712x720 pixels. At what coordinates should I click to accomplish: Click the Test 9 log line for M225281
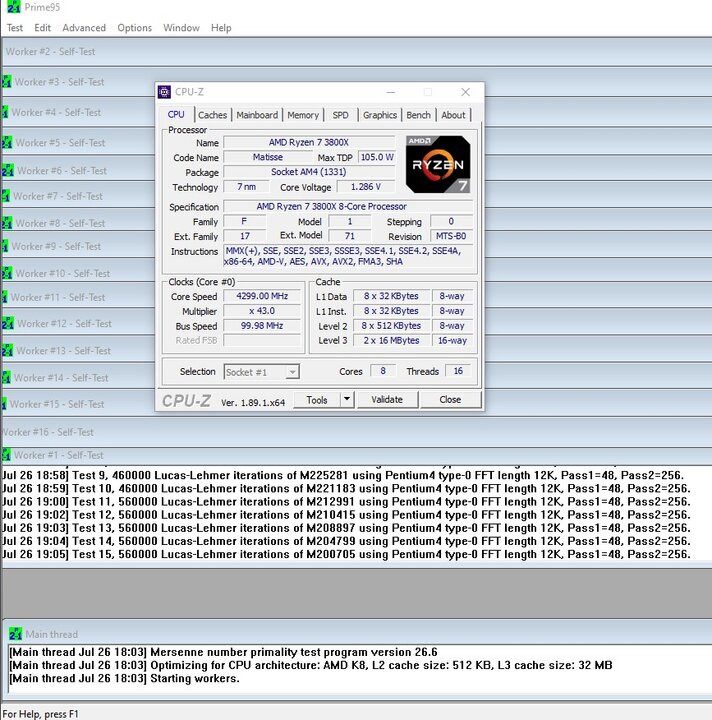[343, 475]
